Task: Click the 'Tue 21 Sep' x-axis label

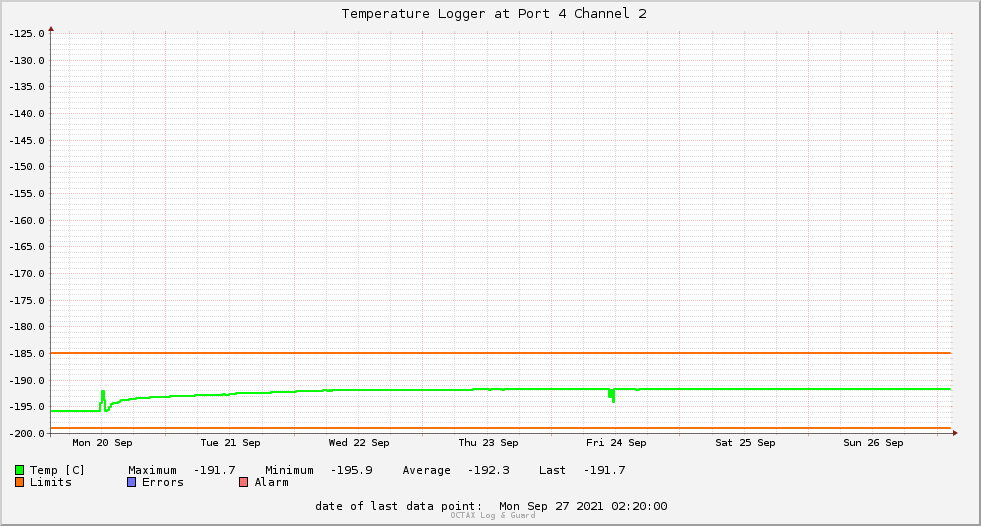Action: pyautogui.click(x=230, y=443)
